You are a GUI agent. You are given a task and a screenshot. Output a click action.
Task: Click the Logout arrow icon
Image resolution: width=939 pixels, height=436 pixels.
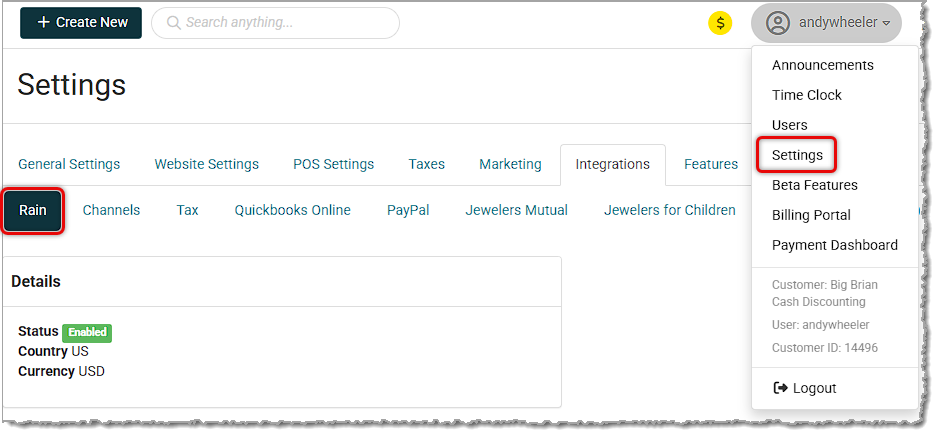tap(780, 388)
